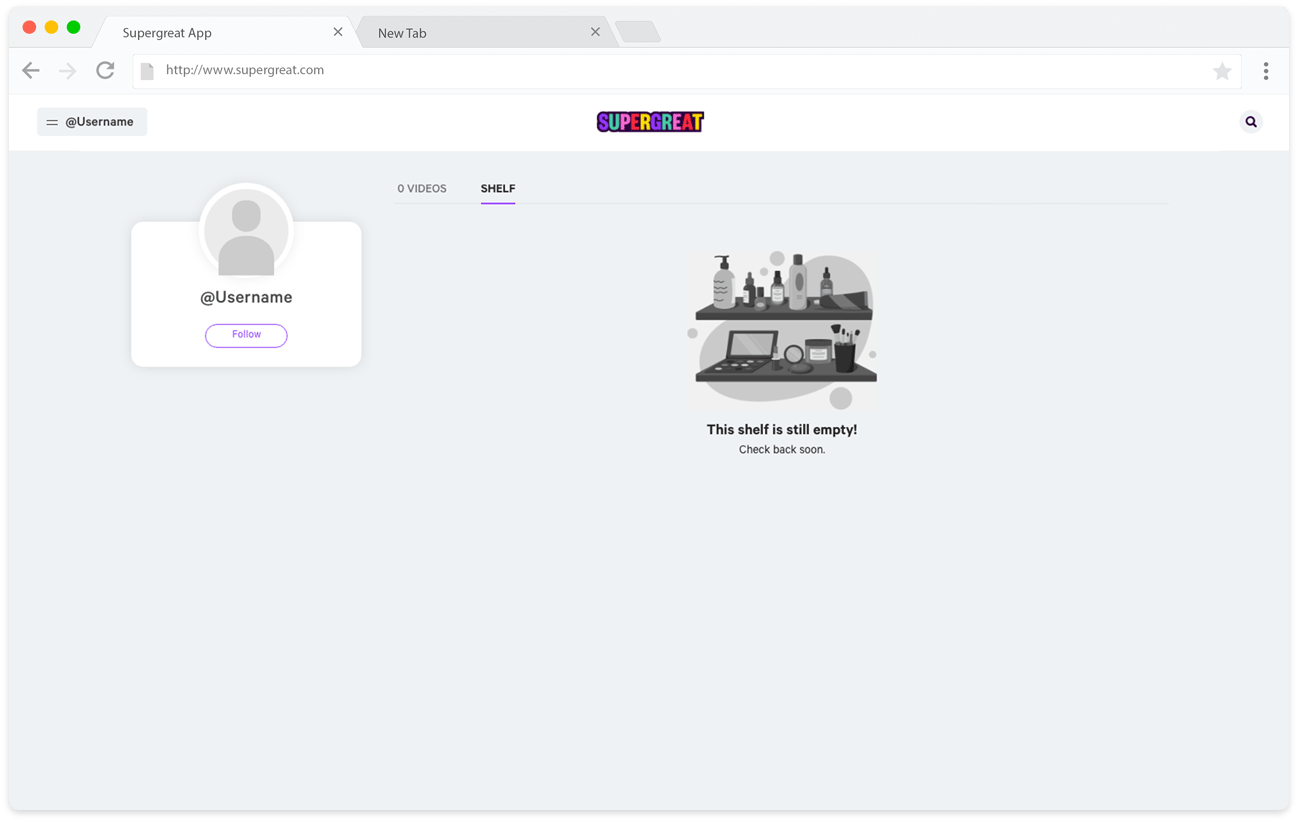Switch to the 0 Videos tab

[x=422, y=188]
